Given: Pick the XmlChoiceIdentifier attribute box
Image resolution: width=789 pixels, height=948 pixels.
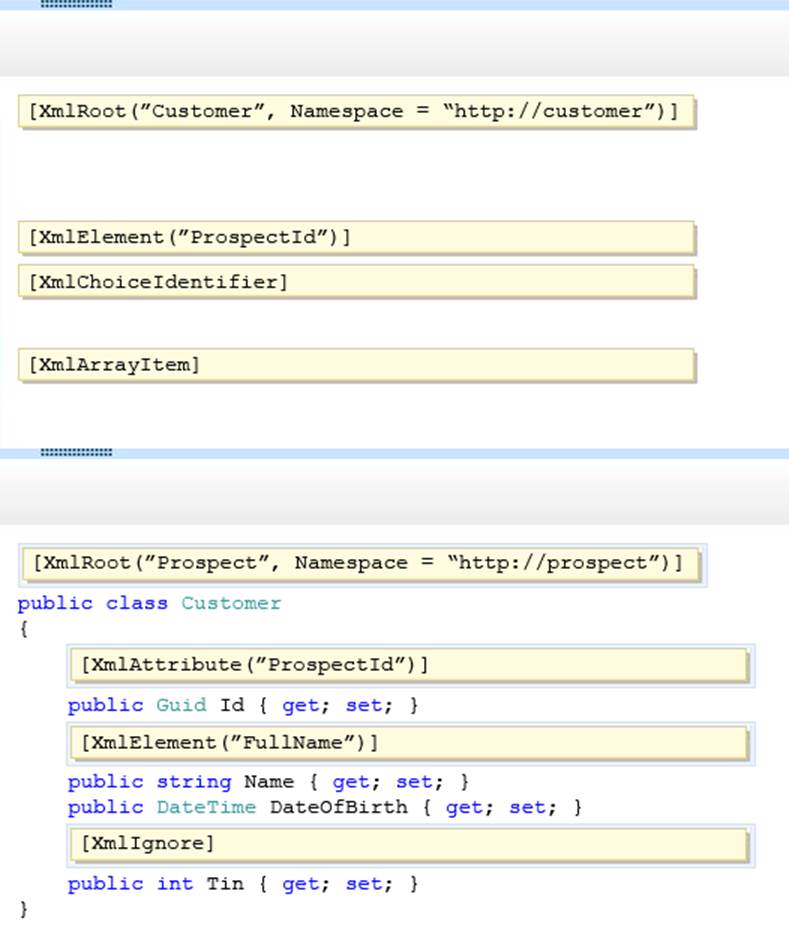Looking at the screenshot, I should pyautogui.click(x=355, y=282).
